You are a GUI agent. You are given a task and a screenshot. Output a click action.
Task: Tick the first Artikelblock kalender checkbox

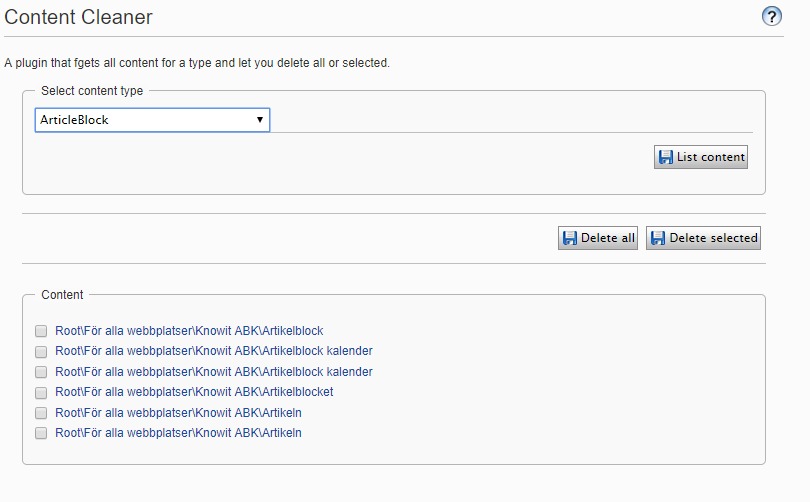(41, 352)
